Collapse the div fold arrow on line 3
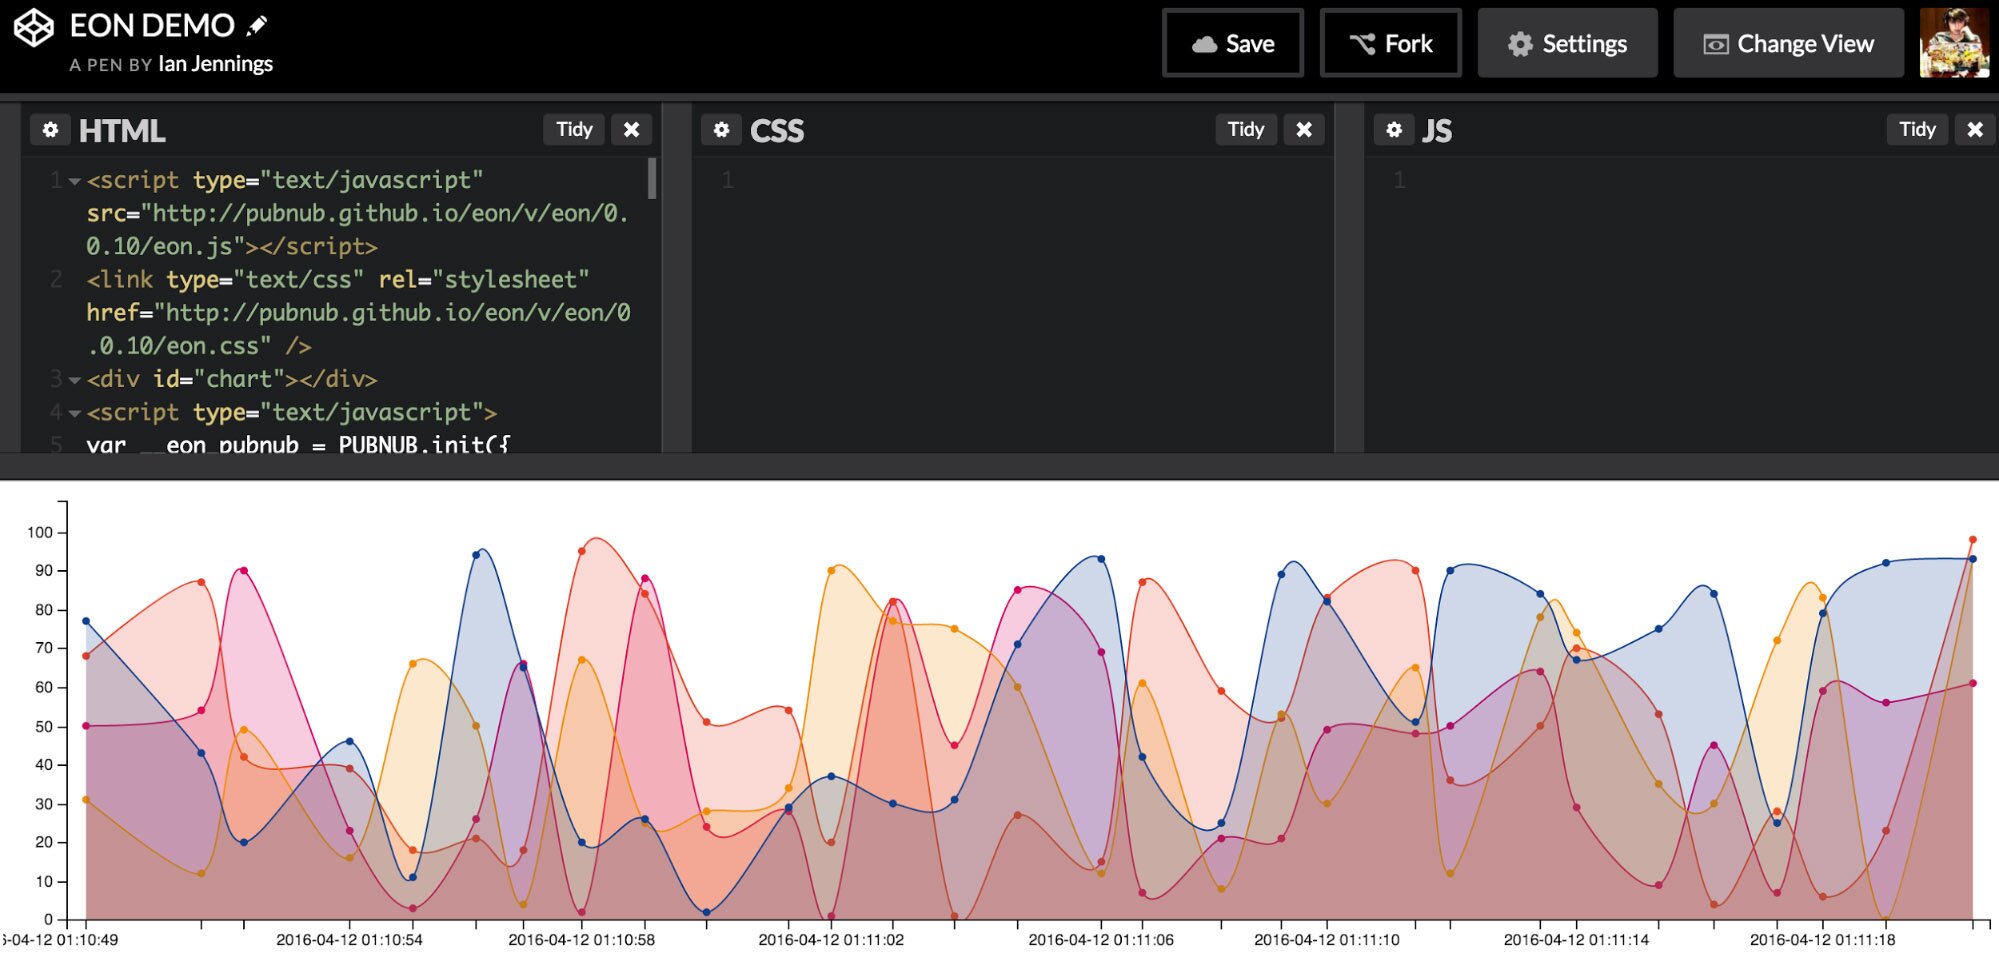Viewport: 1999px width, 958px height. coord(75,380)
